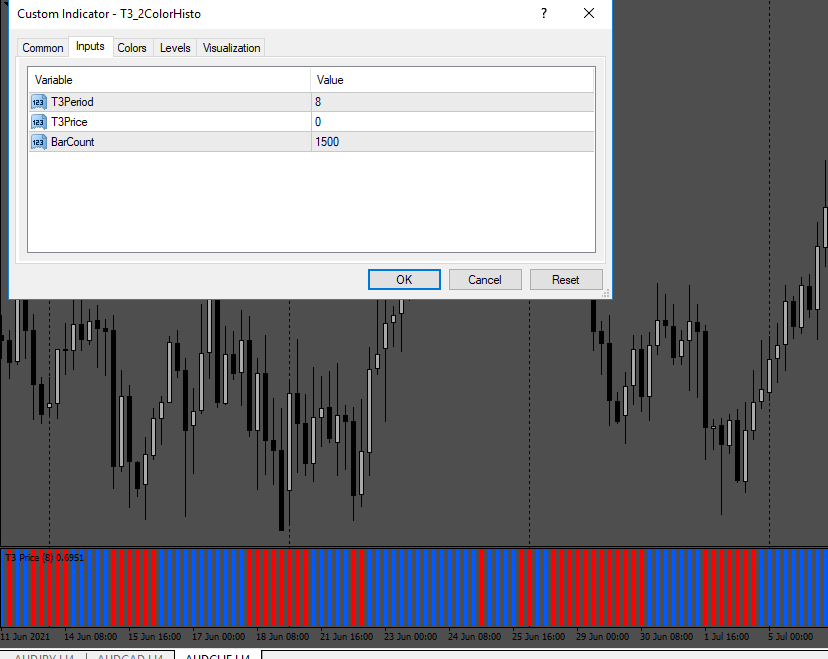Click the Value column header
828x659 pixels.
tap(453, 80)
